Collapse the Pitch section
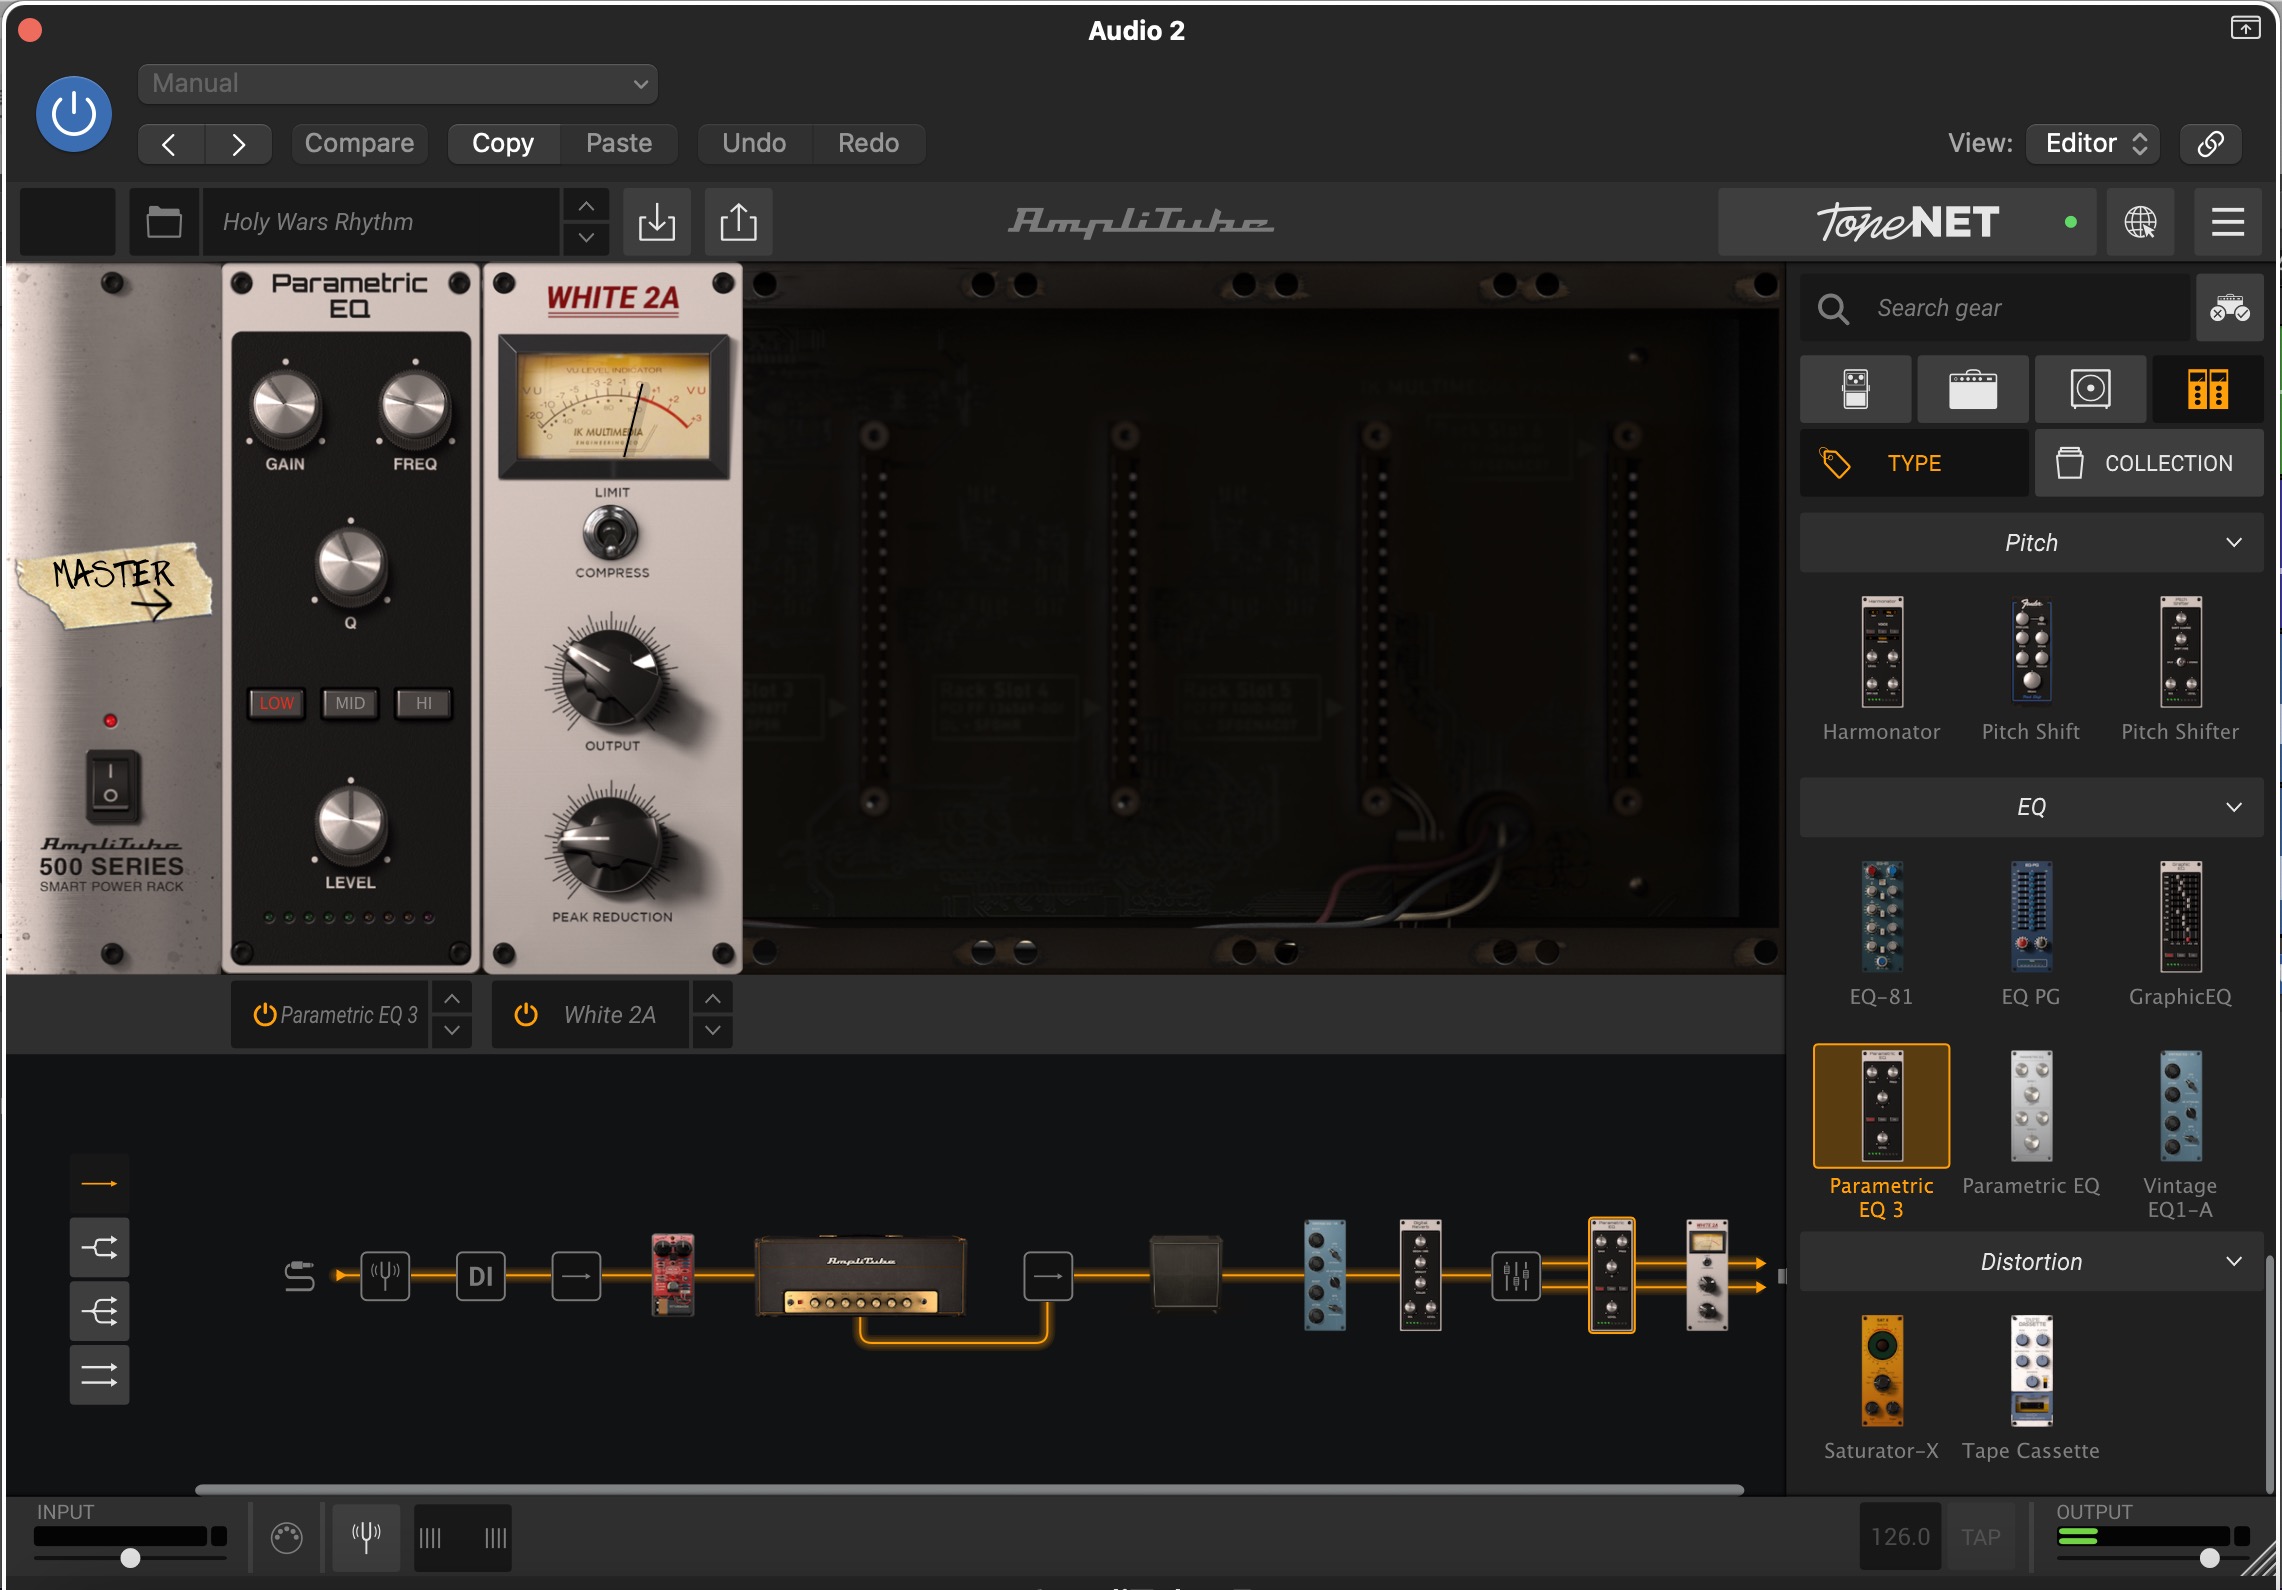This screenshot has height=1590, width=2282. [x=2031, y=543]
